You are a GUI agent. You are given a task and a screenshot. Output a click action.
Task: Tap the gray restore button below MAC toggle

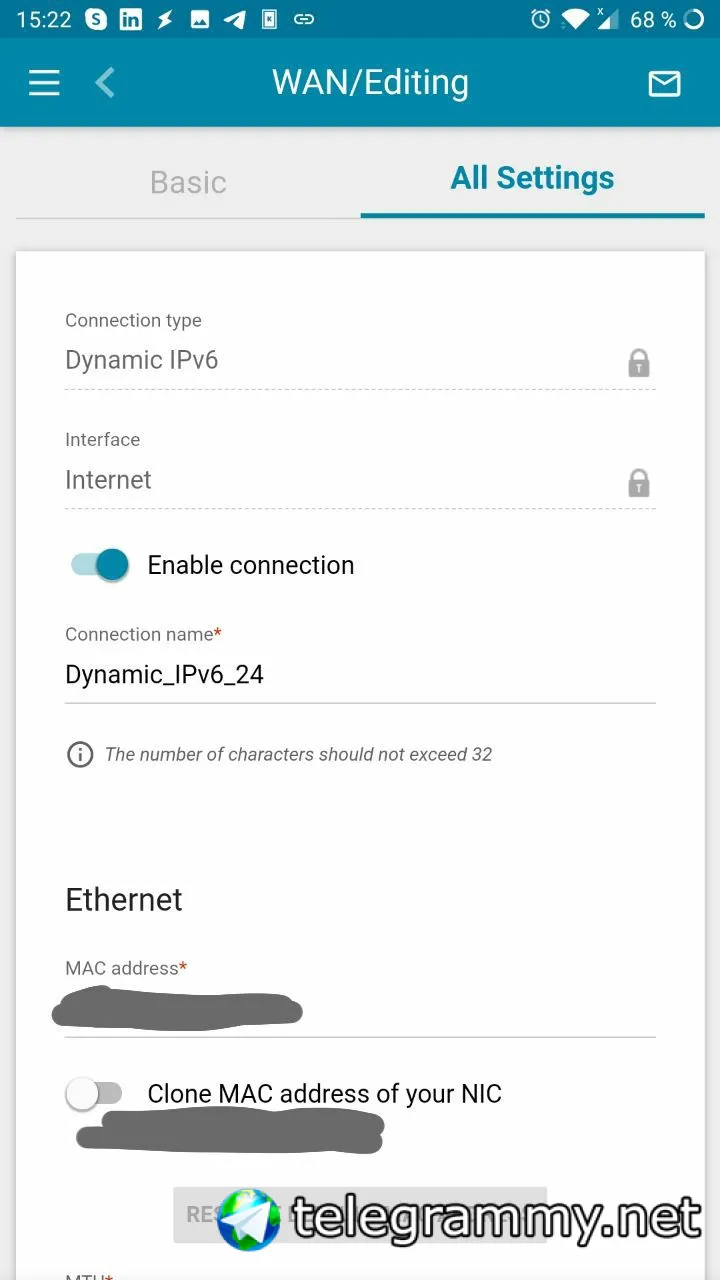(x=360, y=1214)
